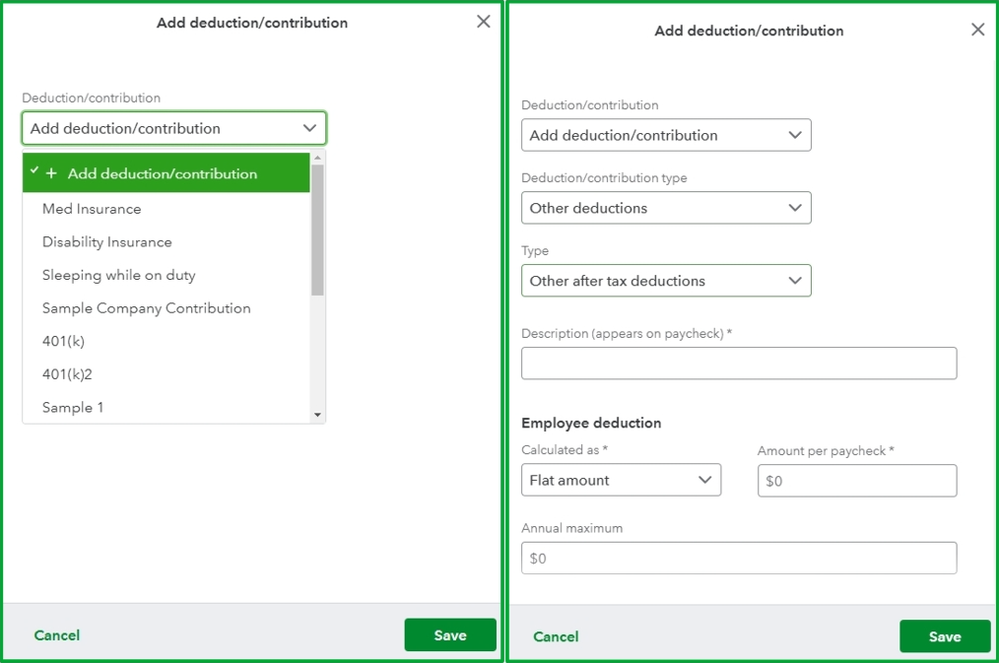
Task: Select the 401(k) option
Action: tap(63, 341)
